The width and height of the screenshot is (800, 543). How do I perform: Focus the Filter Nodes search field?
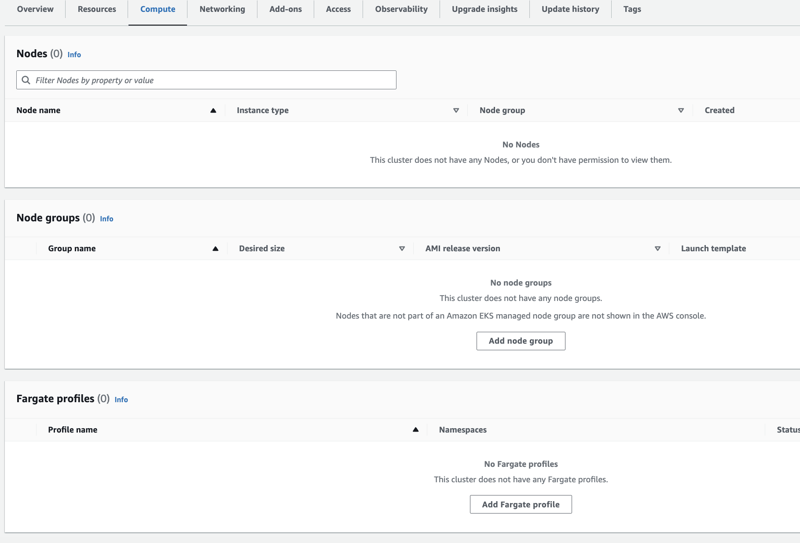[x=206, y=80]
